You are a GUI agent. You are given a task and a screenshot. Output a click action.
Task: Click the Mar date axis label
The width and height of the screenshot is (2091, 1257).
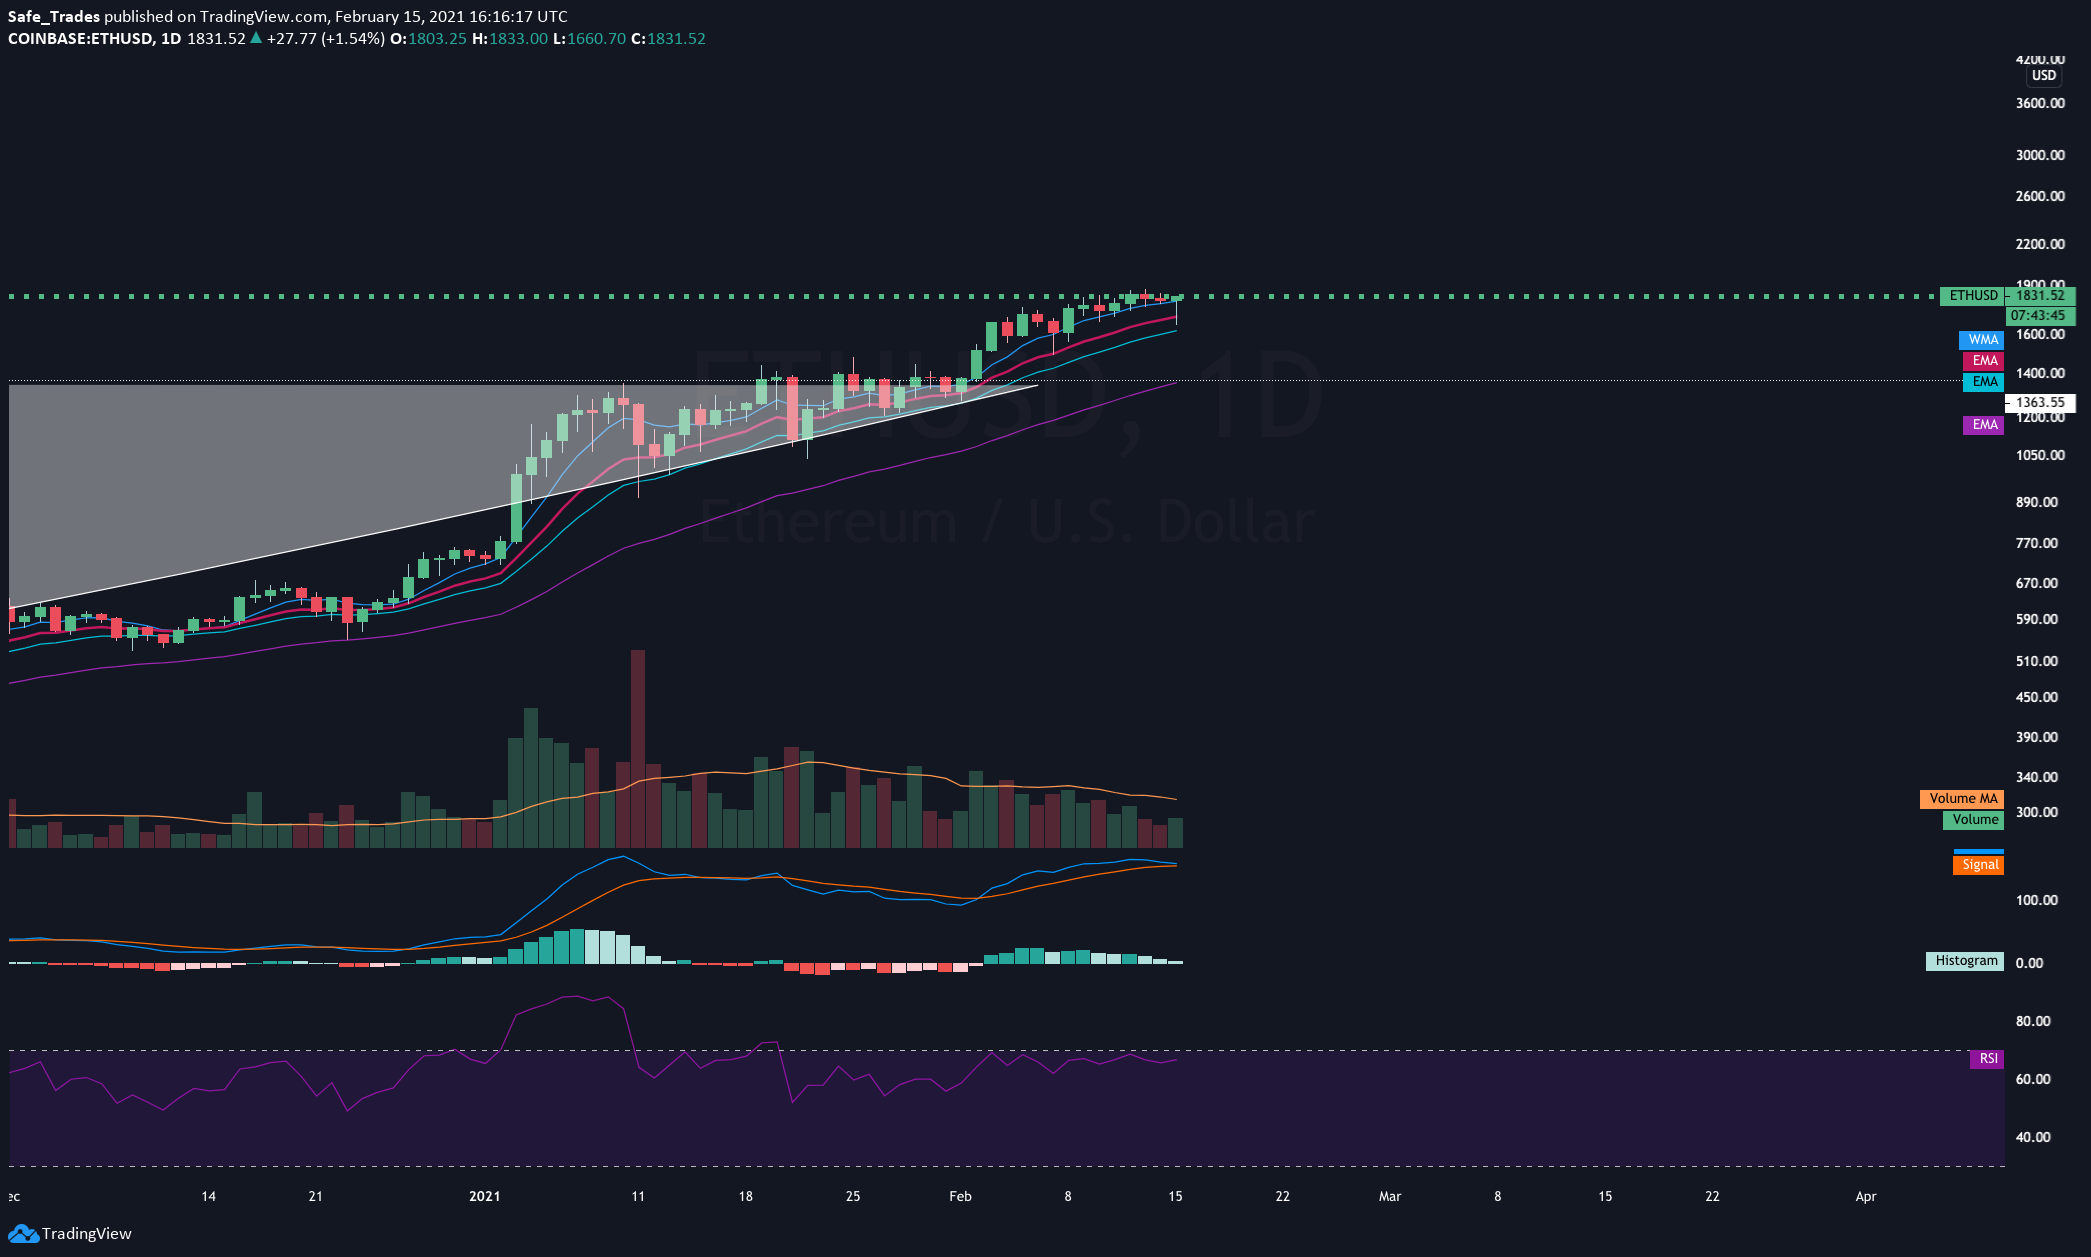[x=1390, y=1196]
